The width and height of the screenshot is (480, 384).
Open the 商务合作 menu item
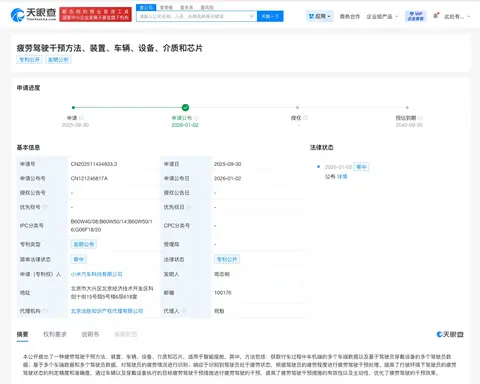[350, 16]
